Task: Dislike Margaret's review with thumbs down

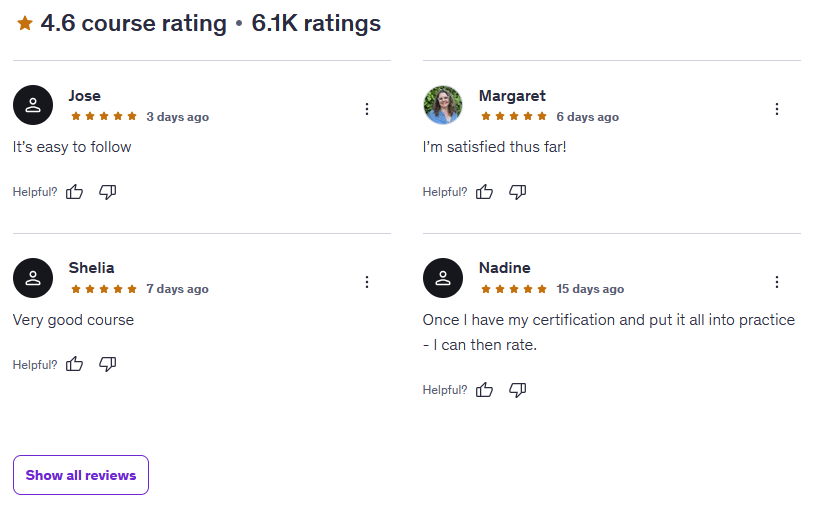Action: [518, 192]
